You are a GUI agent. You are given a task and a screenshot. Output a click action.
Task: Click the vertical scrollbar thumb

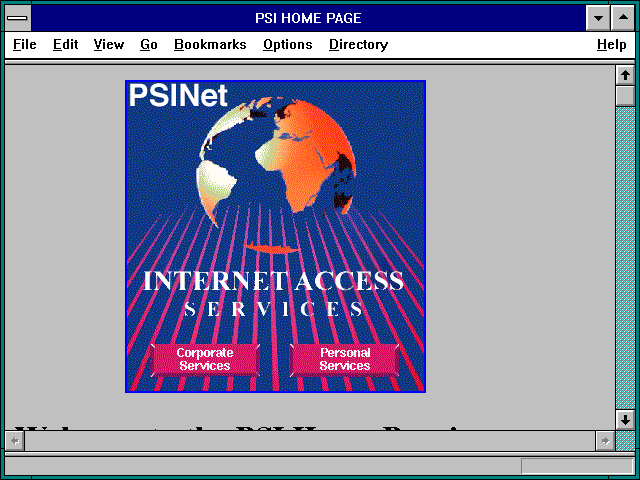coord(625,96)
